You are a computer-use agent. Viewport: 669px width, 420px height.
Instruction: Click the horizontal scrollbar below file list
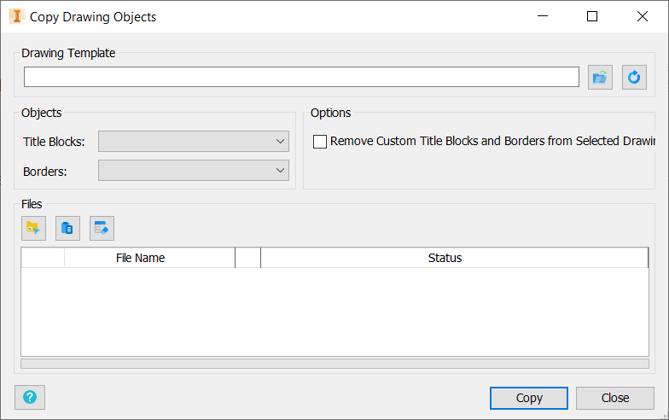tap(334, 363)
